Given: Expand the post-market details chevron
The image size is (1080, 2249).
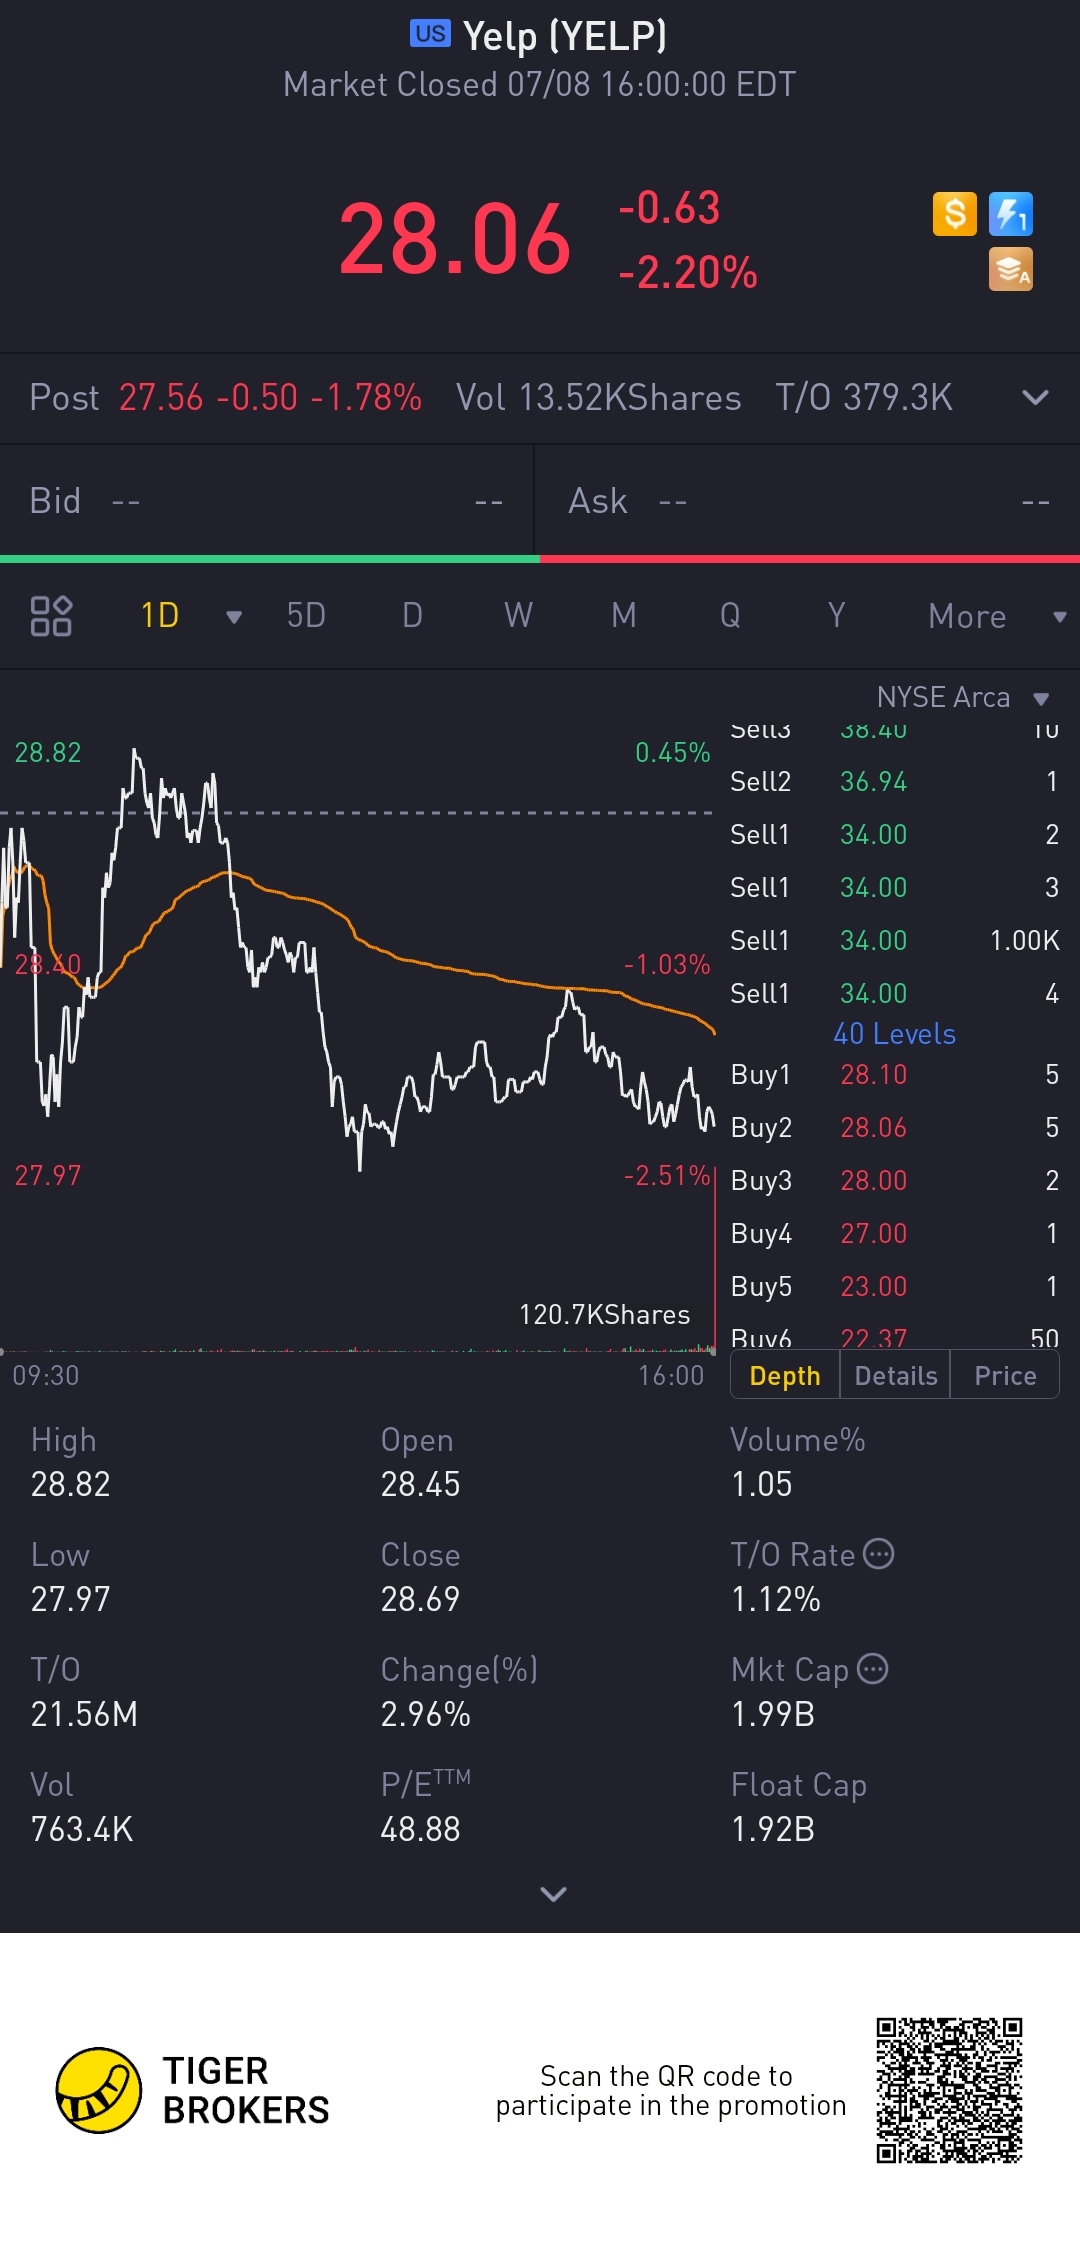Looking at the screenshot, I should tap(1035, 398).
